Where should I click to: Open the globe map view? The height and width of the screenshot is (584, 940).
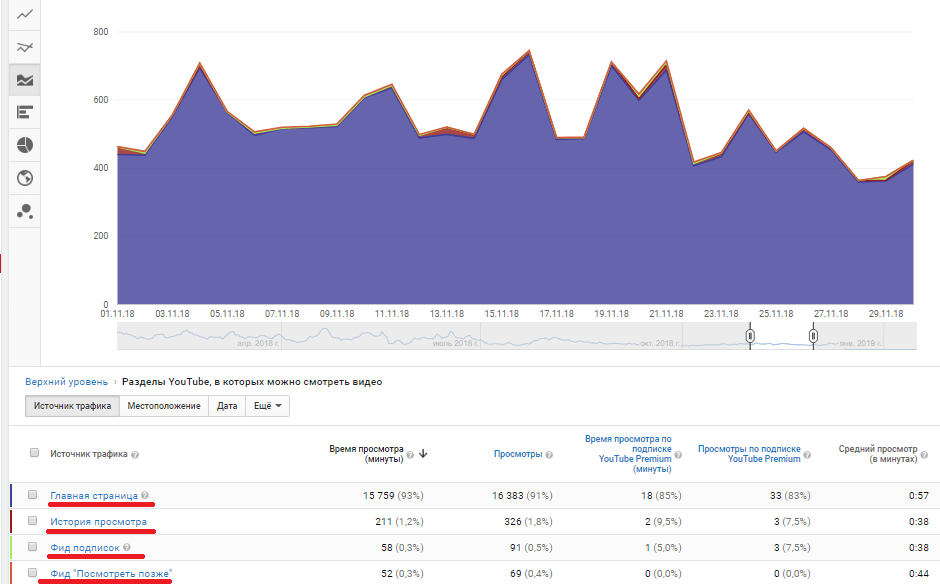(25, 179)
